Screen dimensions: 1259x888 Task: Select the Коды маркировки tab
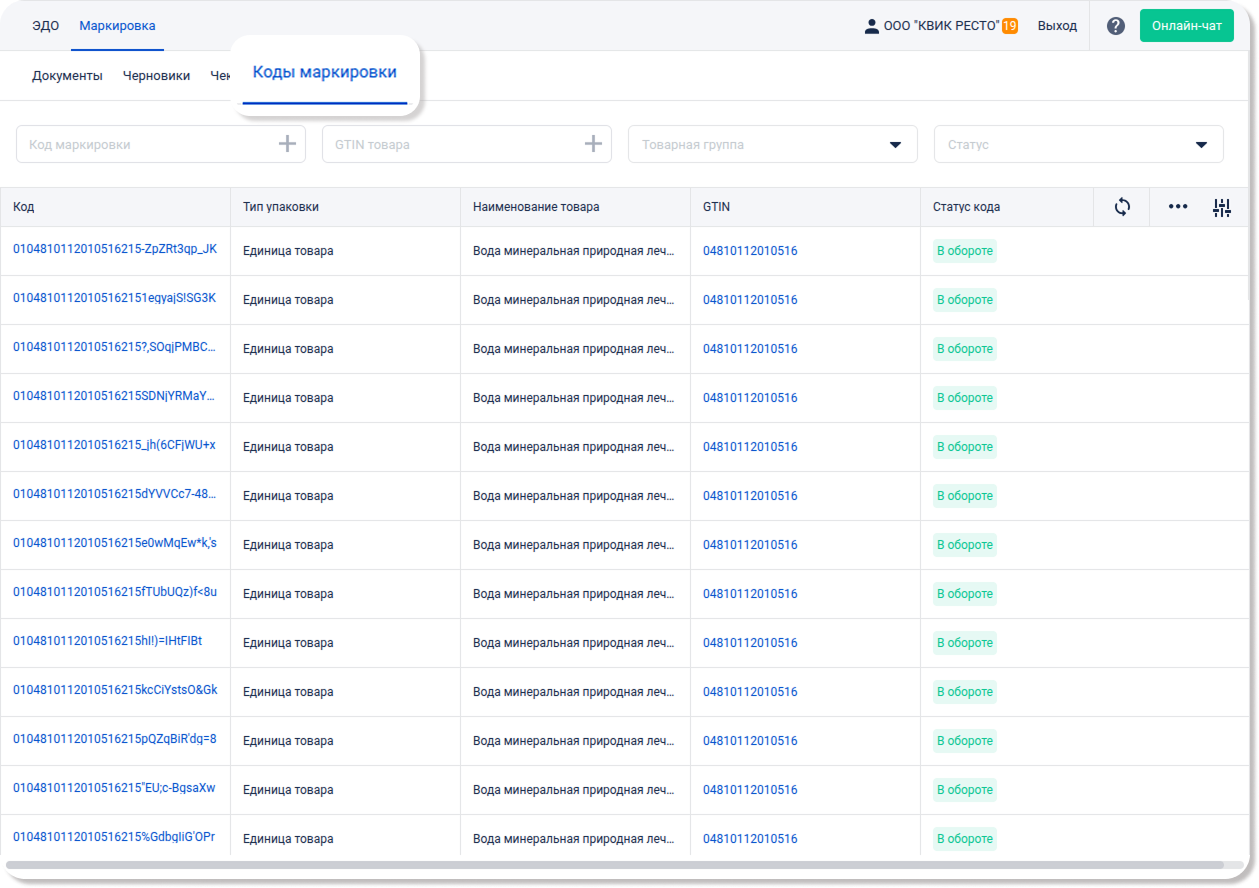pyautogui.click(x=324, y=72)
